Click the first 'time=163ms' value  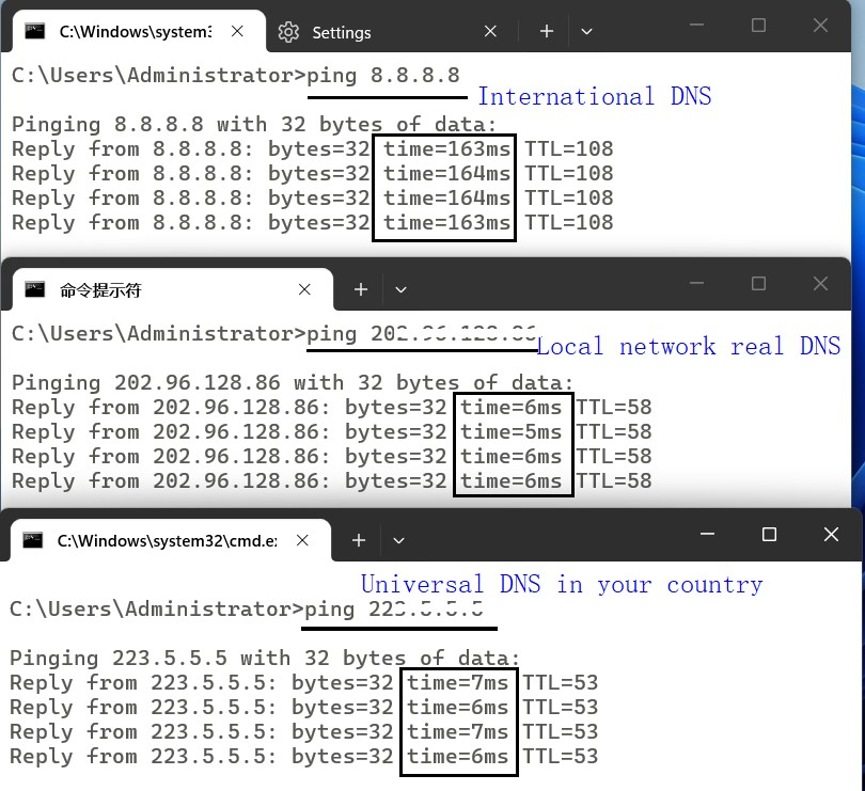pyautogui.click(x=447, y=149)
